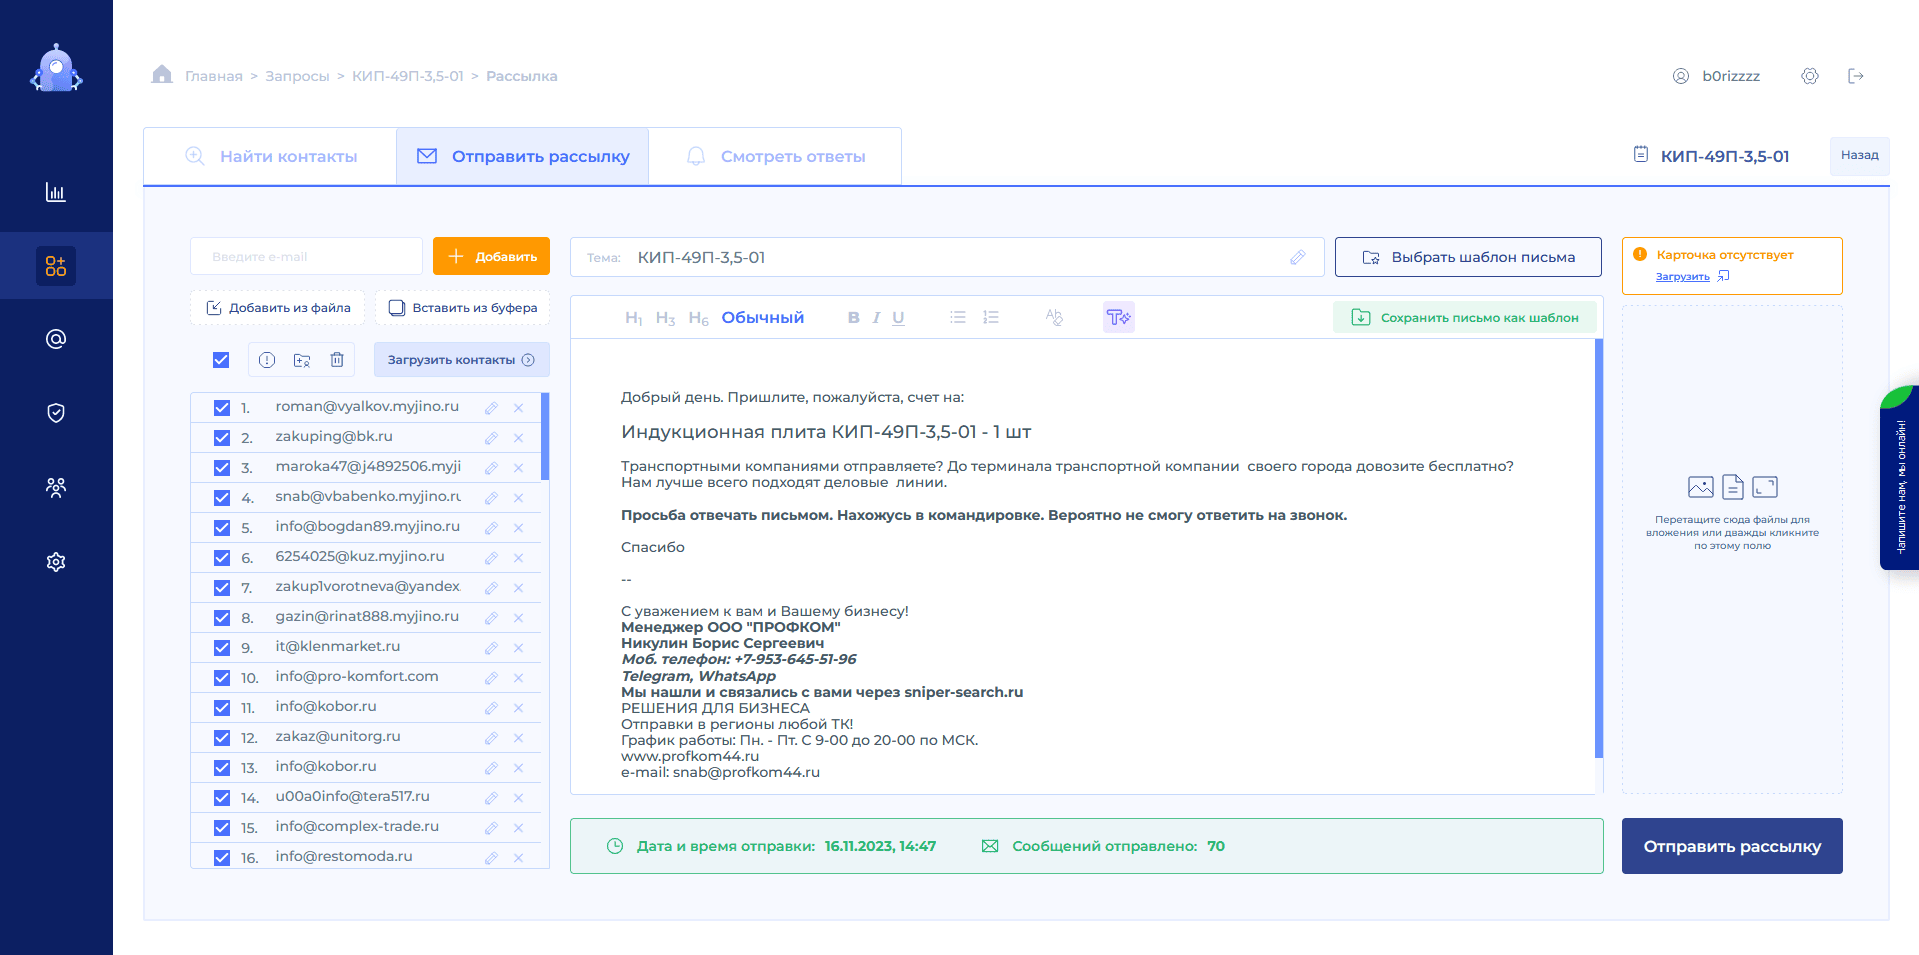Image resolution: width=1919 pixels, height=955 pixels.
Task: Select the 'Обычный' text style option
Action: tap(762, 318)
